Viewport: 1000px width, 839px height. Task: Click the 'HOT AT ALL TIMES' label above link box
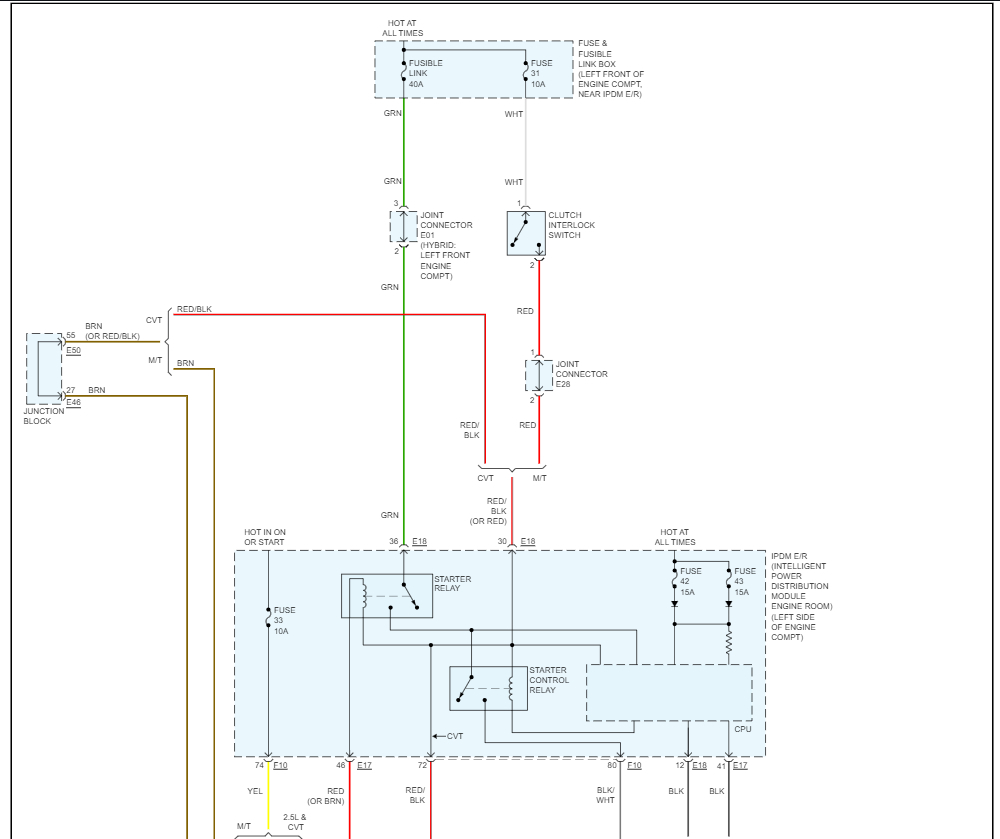402,28
